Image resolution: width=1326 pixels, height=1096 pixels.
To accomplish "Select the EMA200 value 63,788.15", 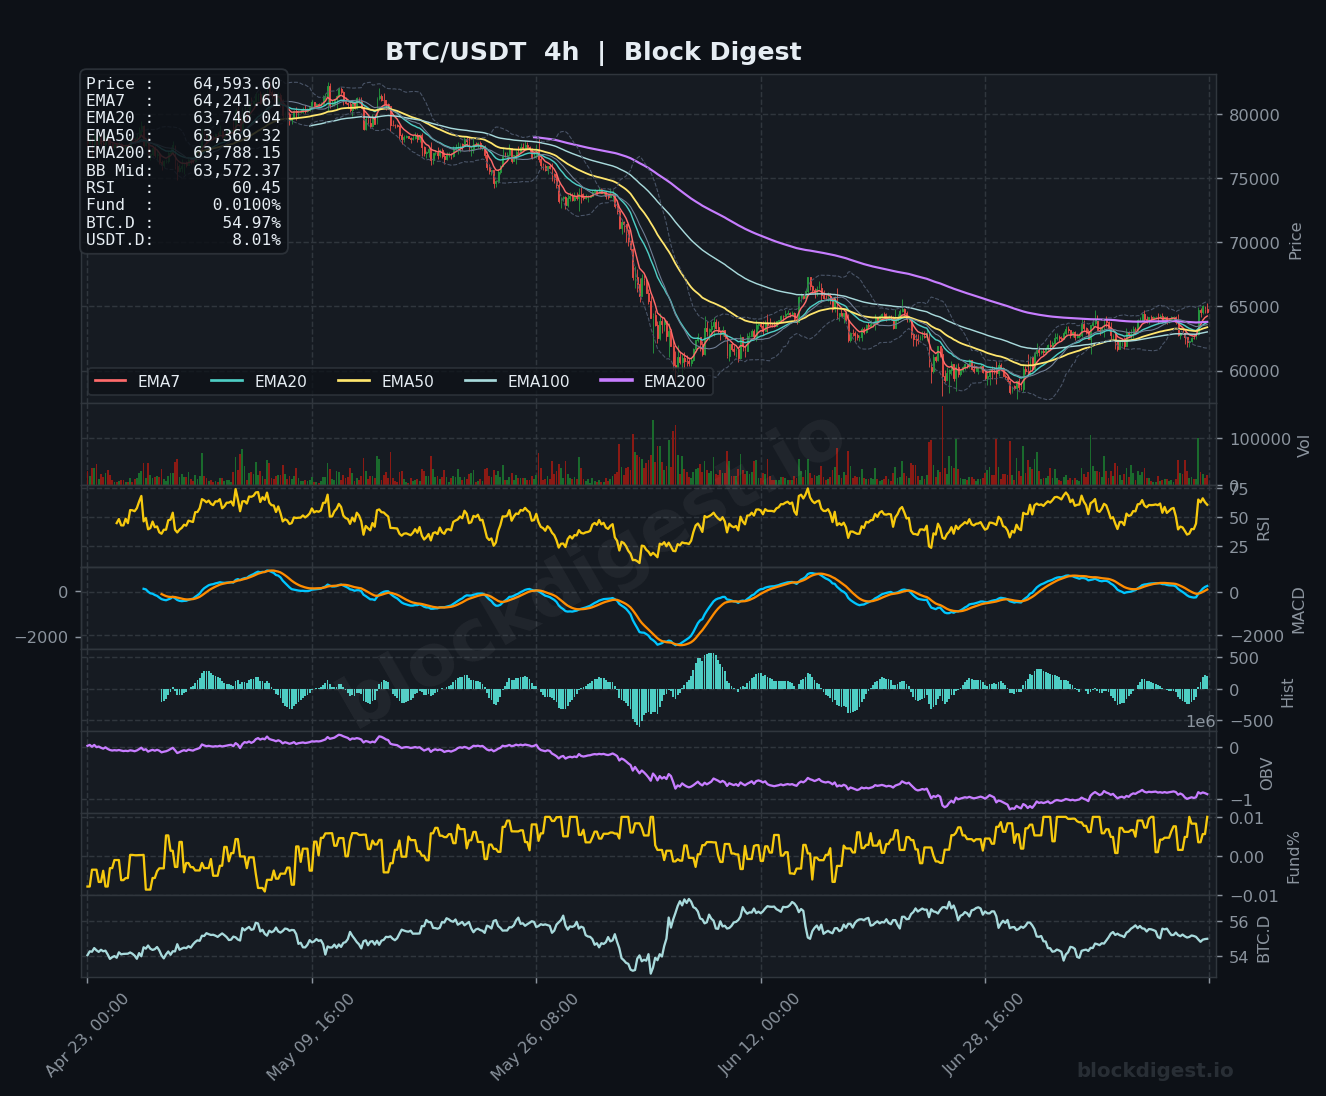I will 237,153.
